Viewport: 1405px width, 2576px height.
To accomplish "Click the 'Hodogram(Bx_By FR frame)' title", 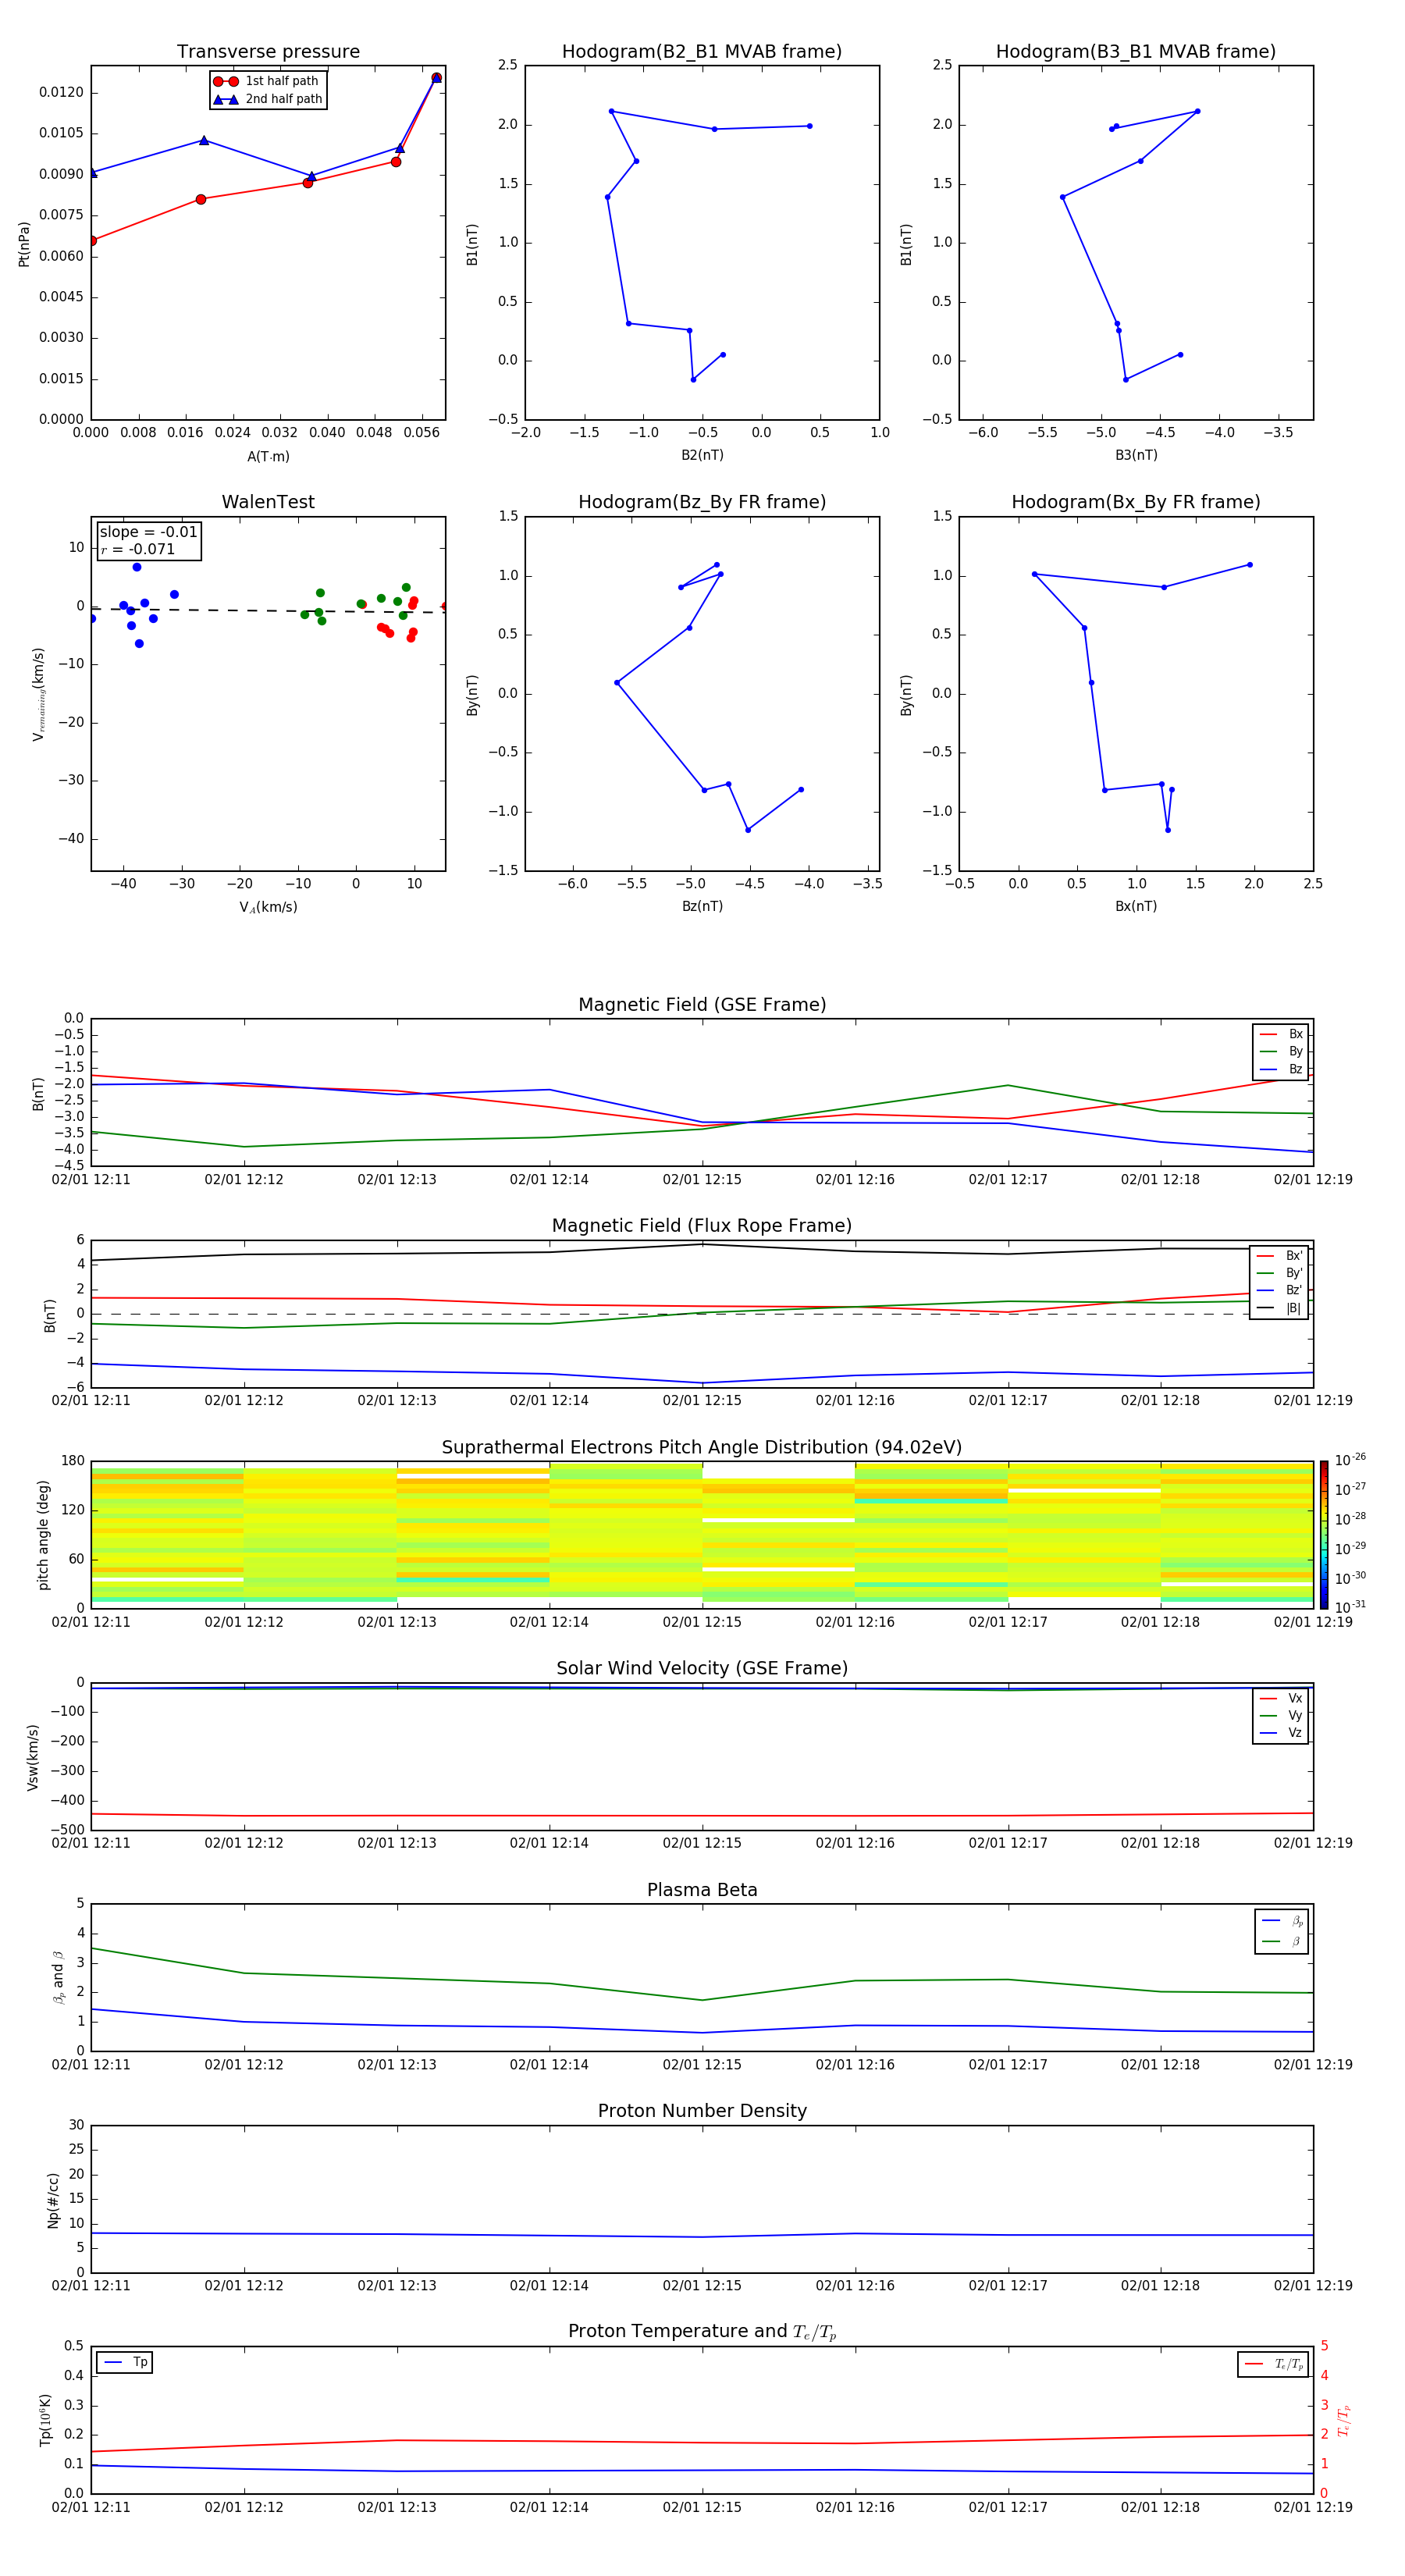I will click(1136, 502).
